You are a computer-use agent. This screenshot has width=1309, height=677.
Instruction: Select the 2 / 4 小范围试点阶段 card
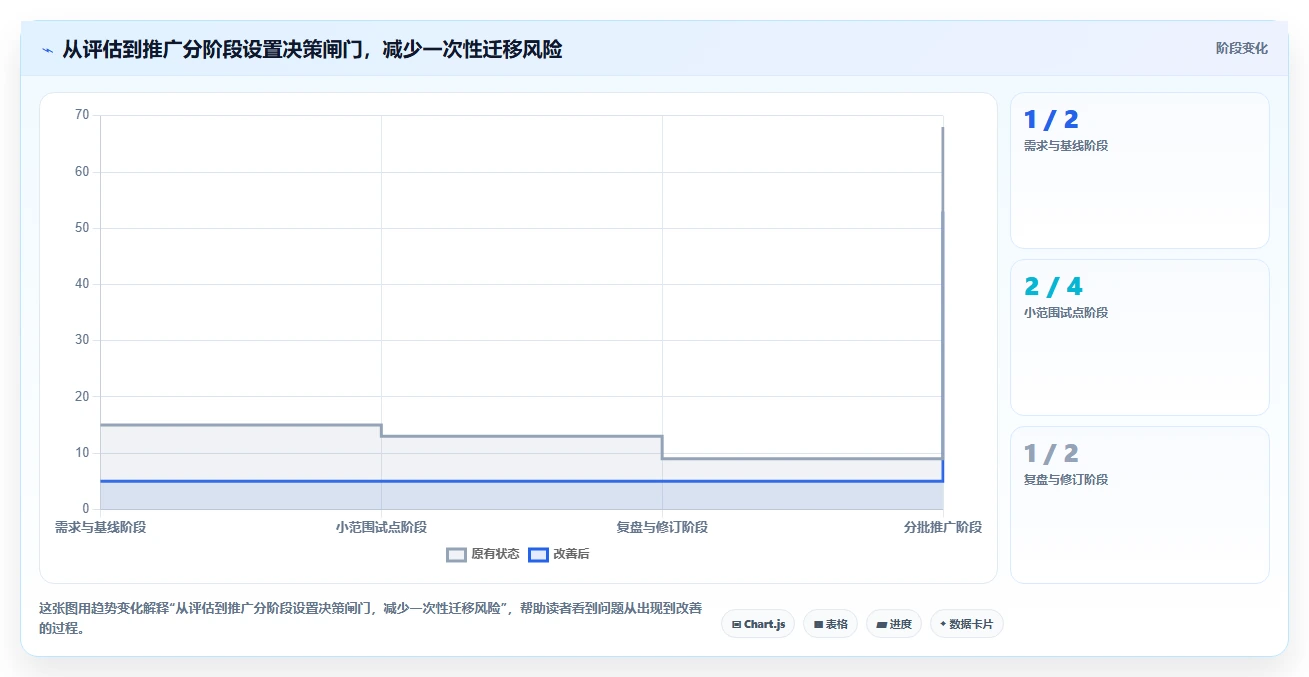(x=1139, y=337)
